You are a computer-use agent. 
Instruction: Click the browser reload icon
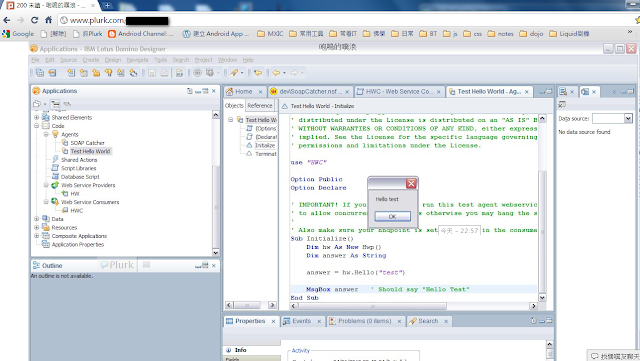tap(34, 20)
